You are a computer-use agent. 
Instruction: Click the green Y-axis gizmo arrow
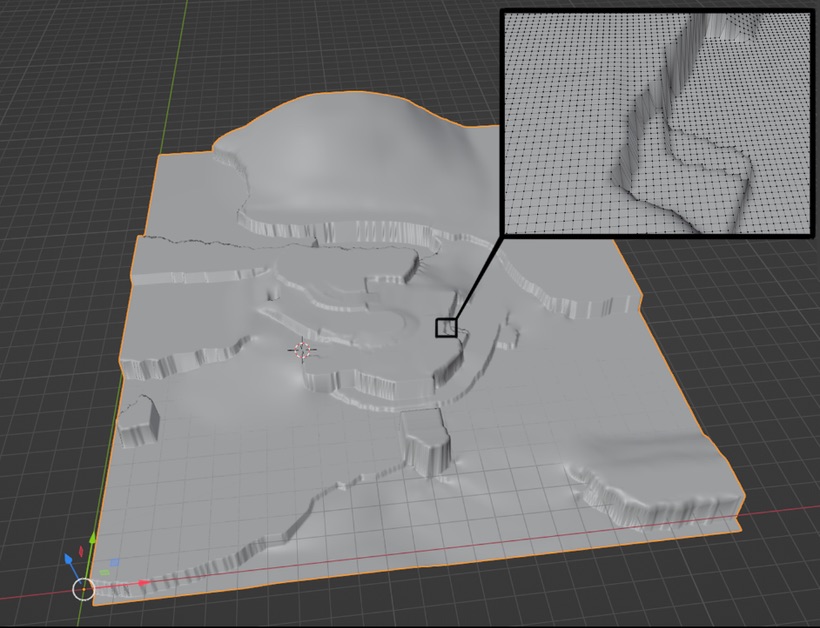(x=92, y=540)
